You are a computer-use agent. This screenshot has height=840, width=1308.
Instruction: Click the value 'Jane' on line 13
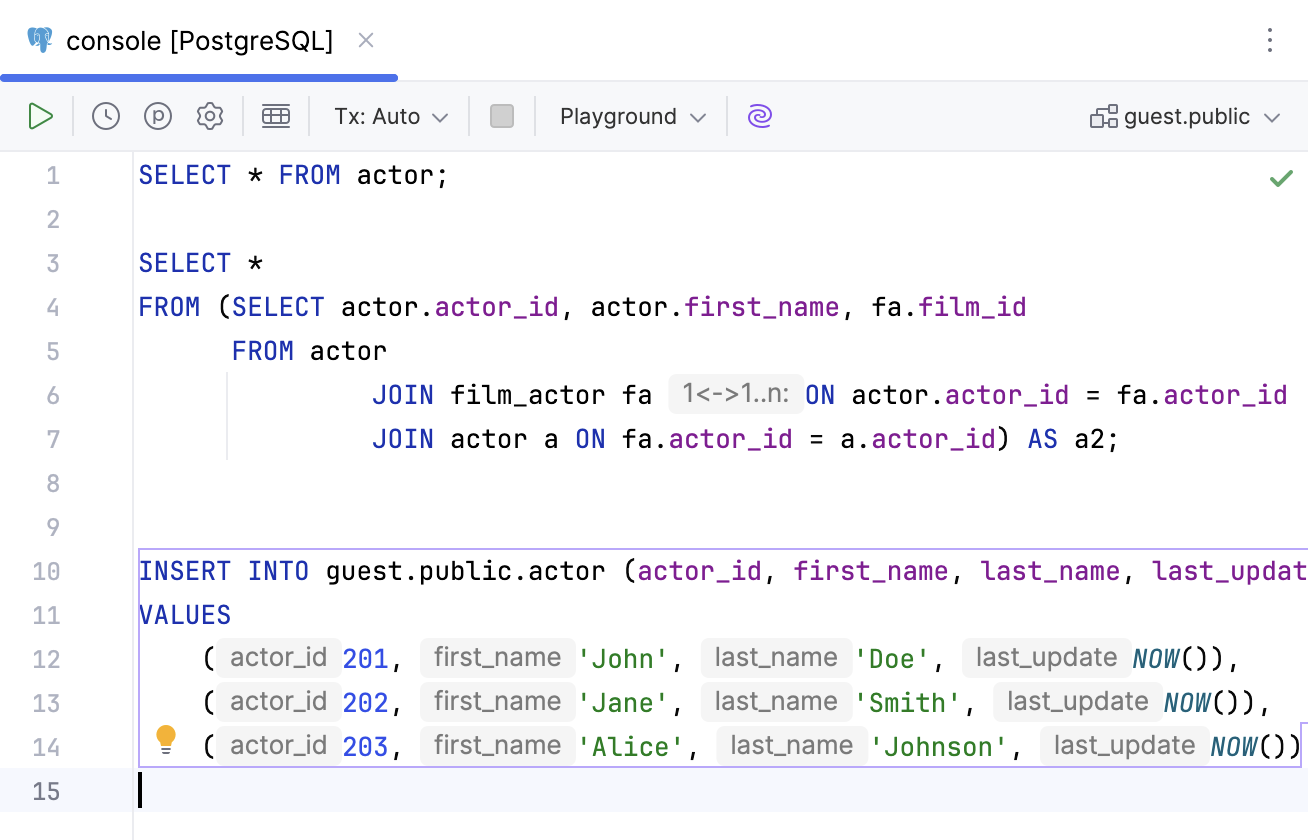click(x=624, y=703)
